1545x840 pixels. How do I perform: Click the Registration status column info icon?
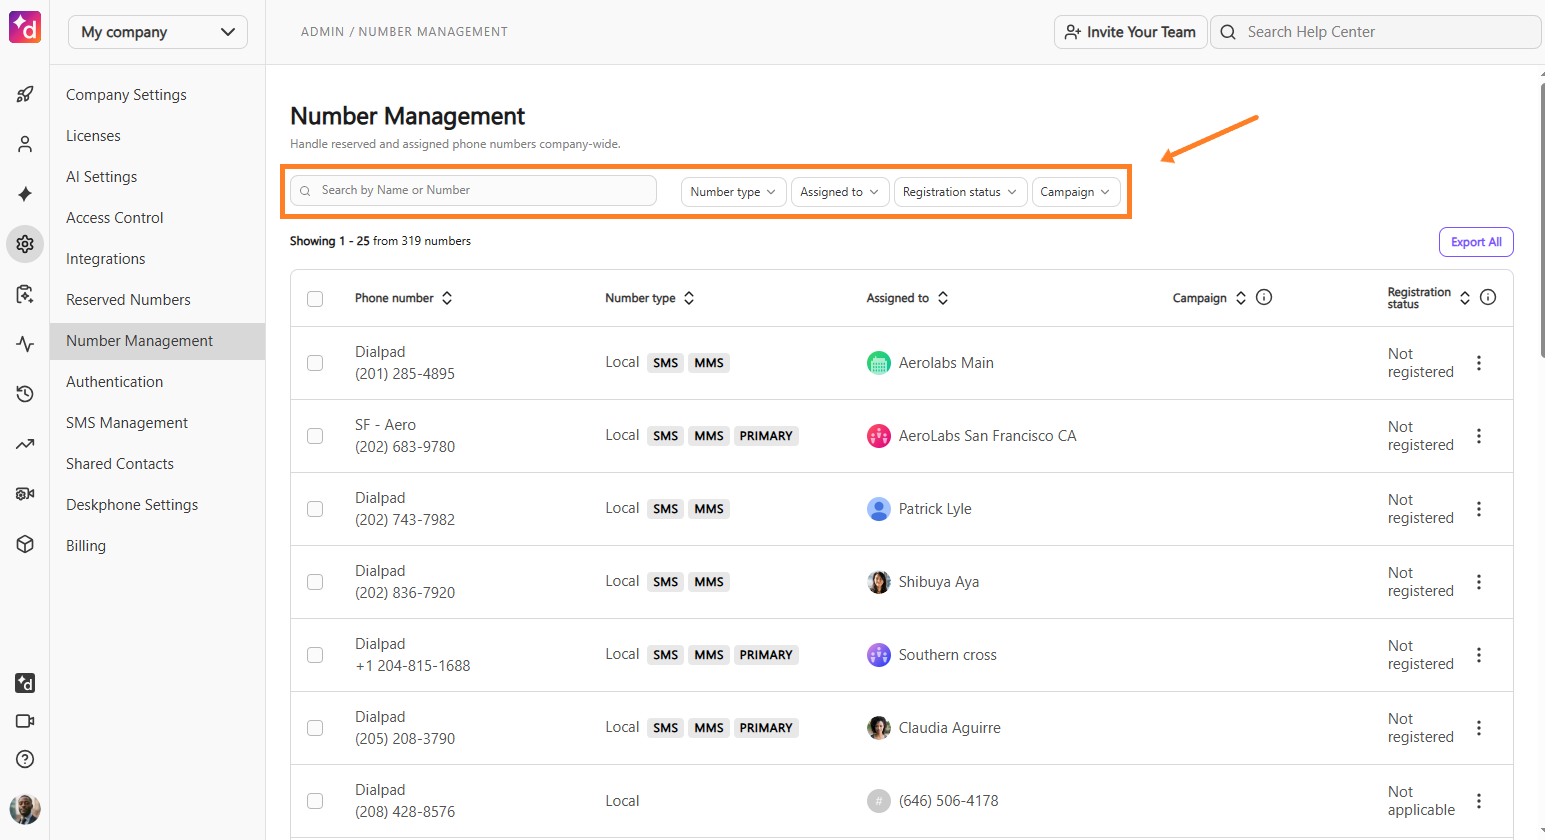(1488, 297)
